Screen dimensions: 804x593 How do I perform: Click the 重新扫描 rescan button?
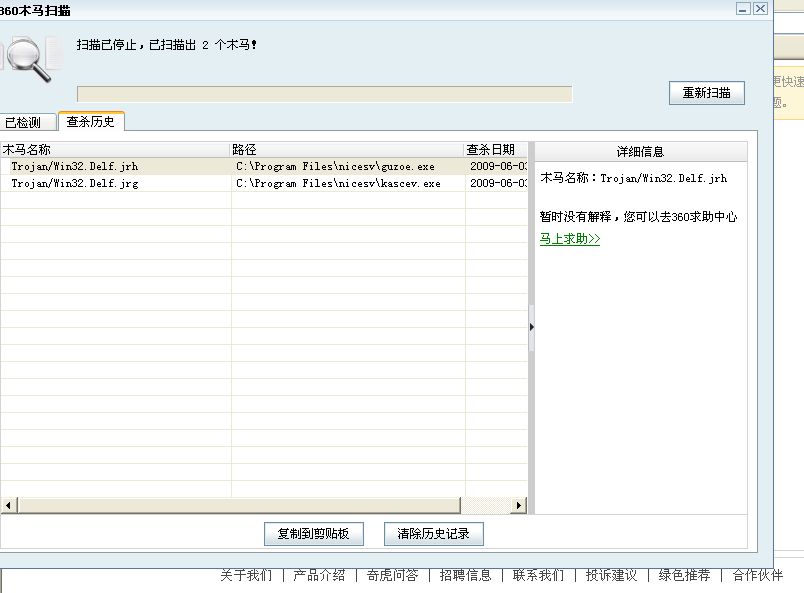(707, 93)
